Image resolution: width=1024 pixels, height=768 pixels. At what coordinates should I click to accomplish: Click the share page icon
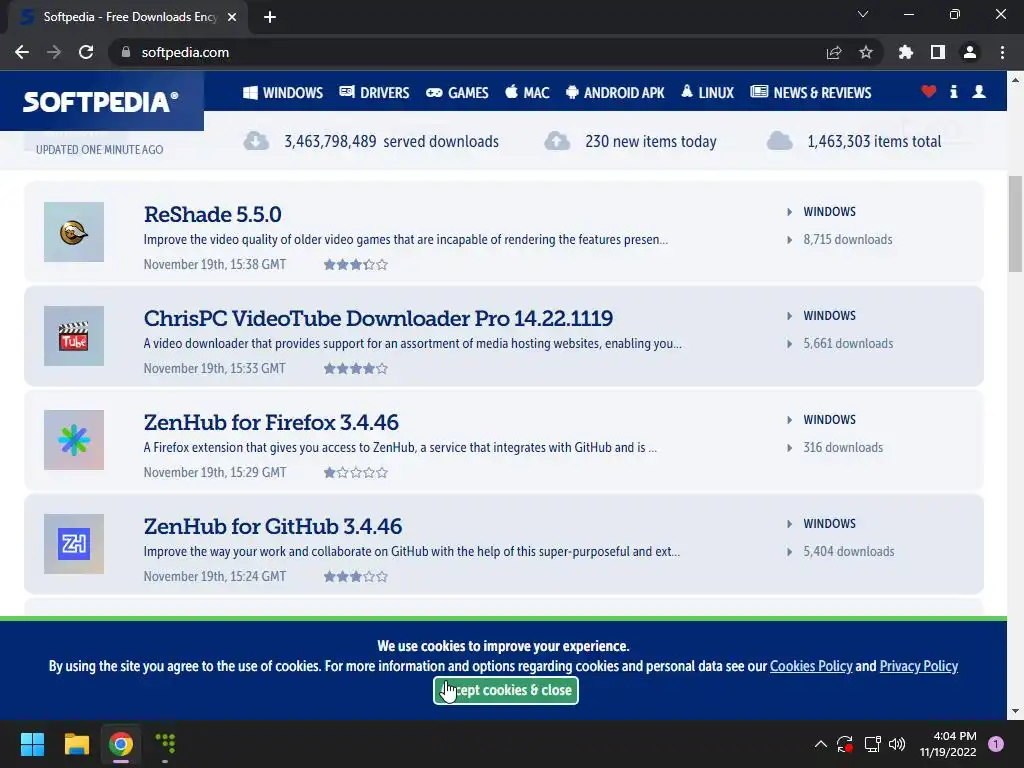[834, 52]
